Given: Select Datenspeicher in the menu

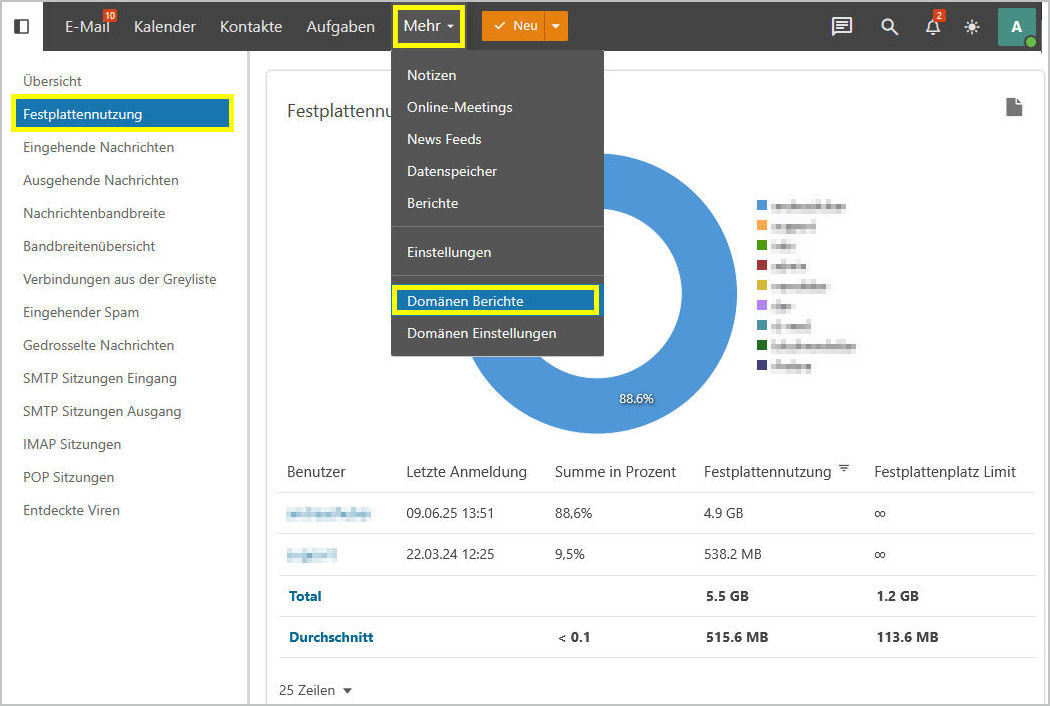Looking at the screenshot, I should [497, 171].
